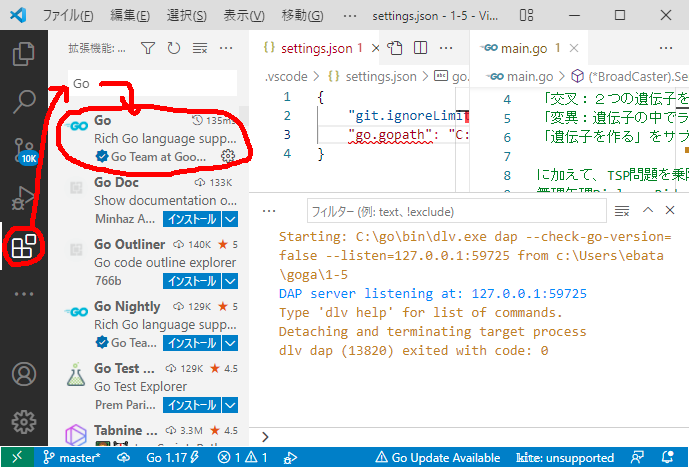Open the Explorer view in activity bar
The height and width of the screenshot is (468, 689).
23,53
